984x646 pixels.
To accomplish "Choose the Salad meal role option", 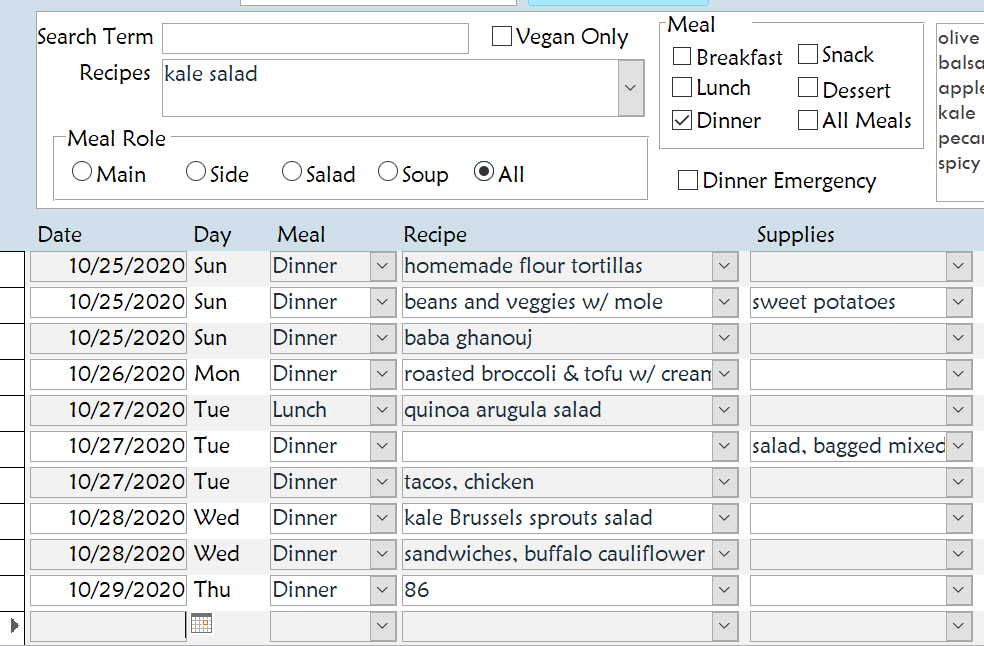I will 291,172.
